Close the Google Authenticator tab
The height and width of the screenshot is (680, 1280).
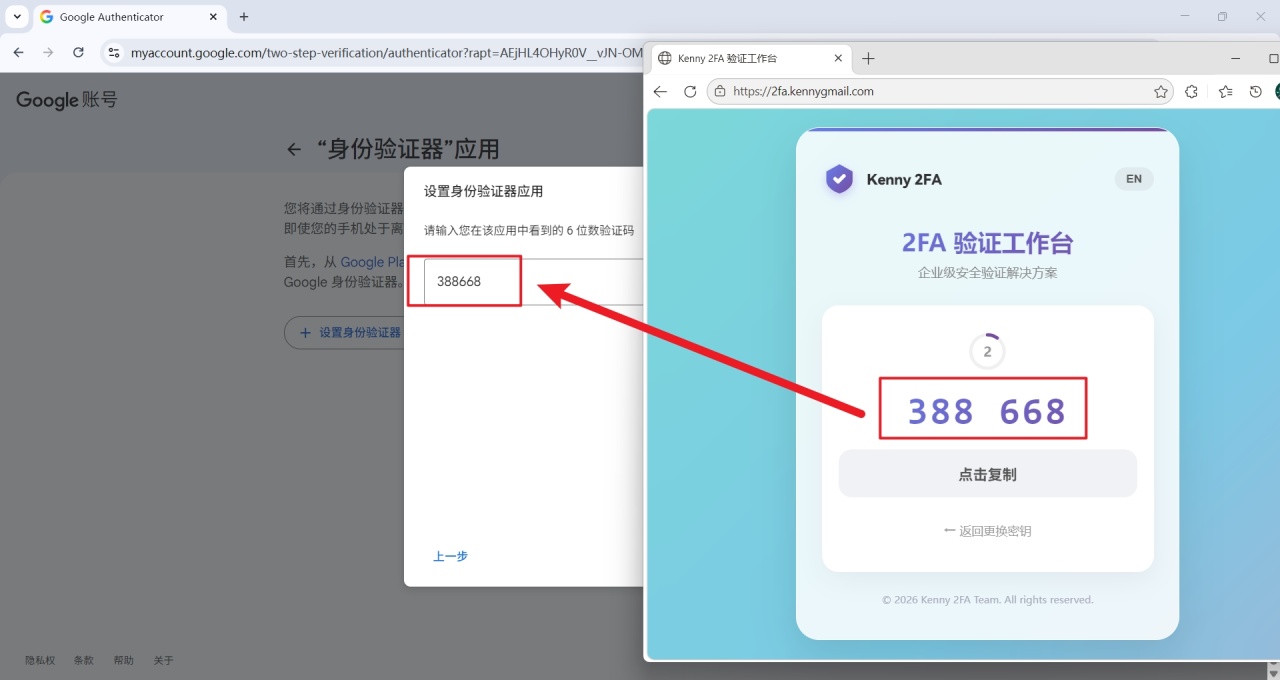pos(213,17)
